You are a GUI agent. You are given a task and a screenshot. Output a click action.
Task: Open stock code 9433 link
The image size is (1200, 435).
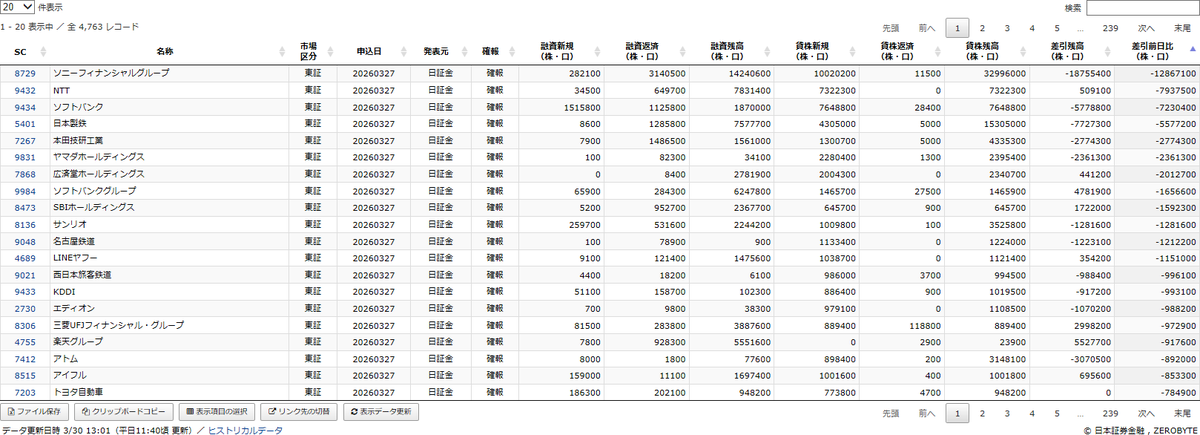pyautogui.click(x=25, y=291)
